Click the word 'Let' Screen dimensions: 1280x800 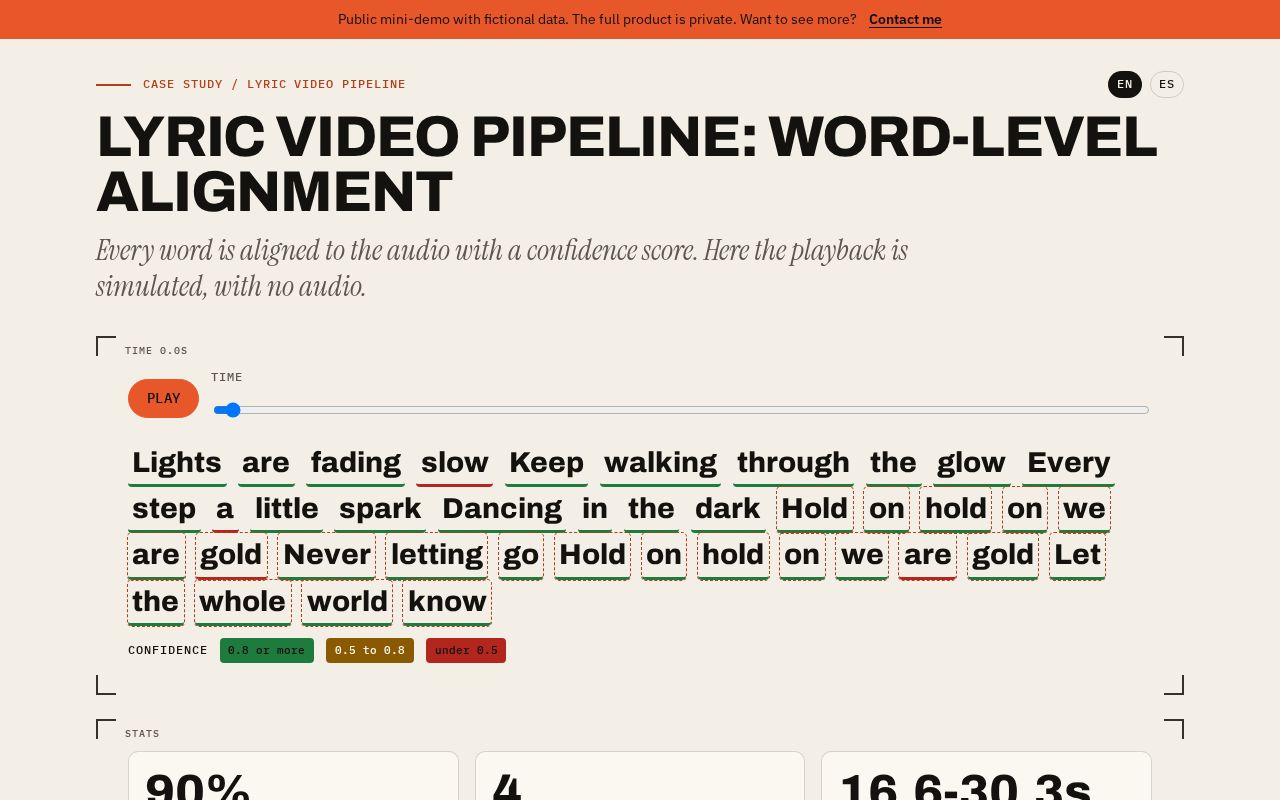(x=1077, y=555)
